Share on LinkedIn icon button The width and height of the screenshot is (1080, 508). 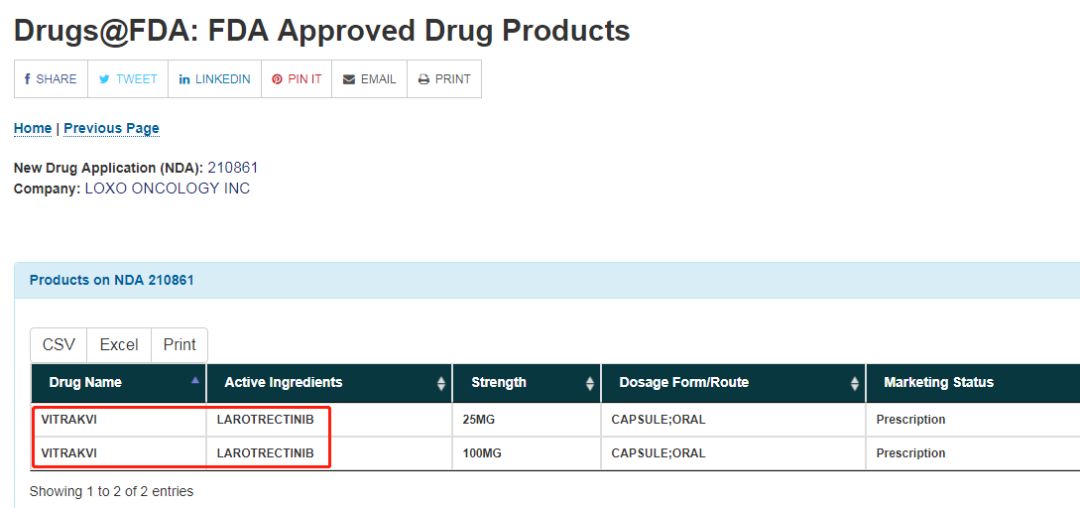point(185,79)
